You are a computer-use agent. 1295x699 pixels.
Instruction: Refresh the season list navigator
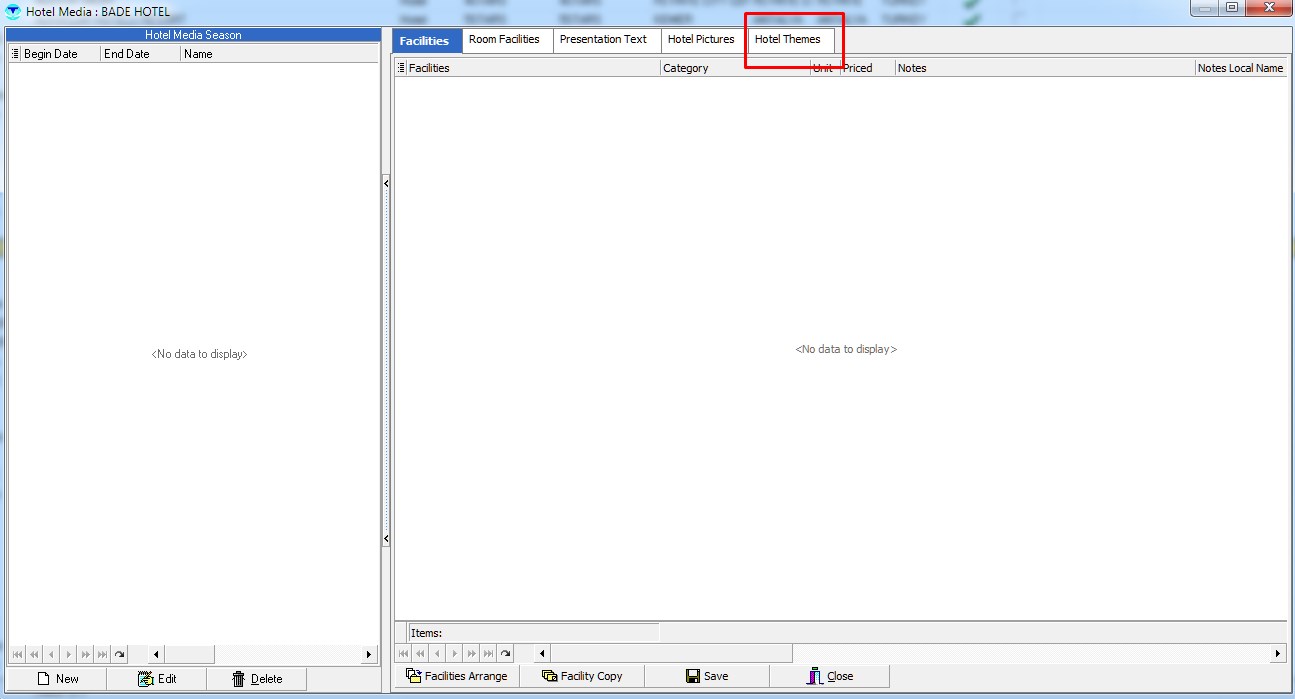point(119,655)
